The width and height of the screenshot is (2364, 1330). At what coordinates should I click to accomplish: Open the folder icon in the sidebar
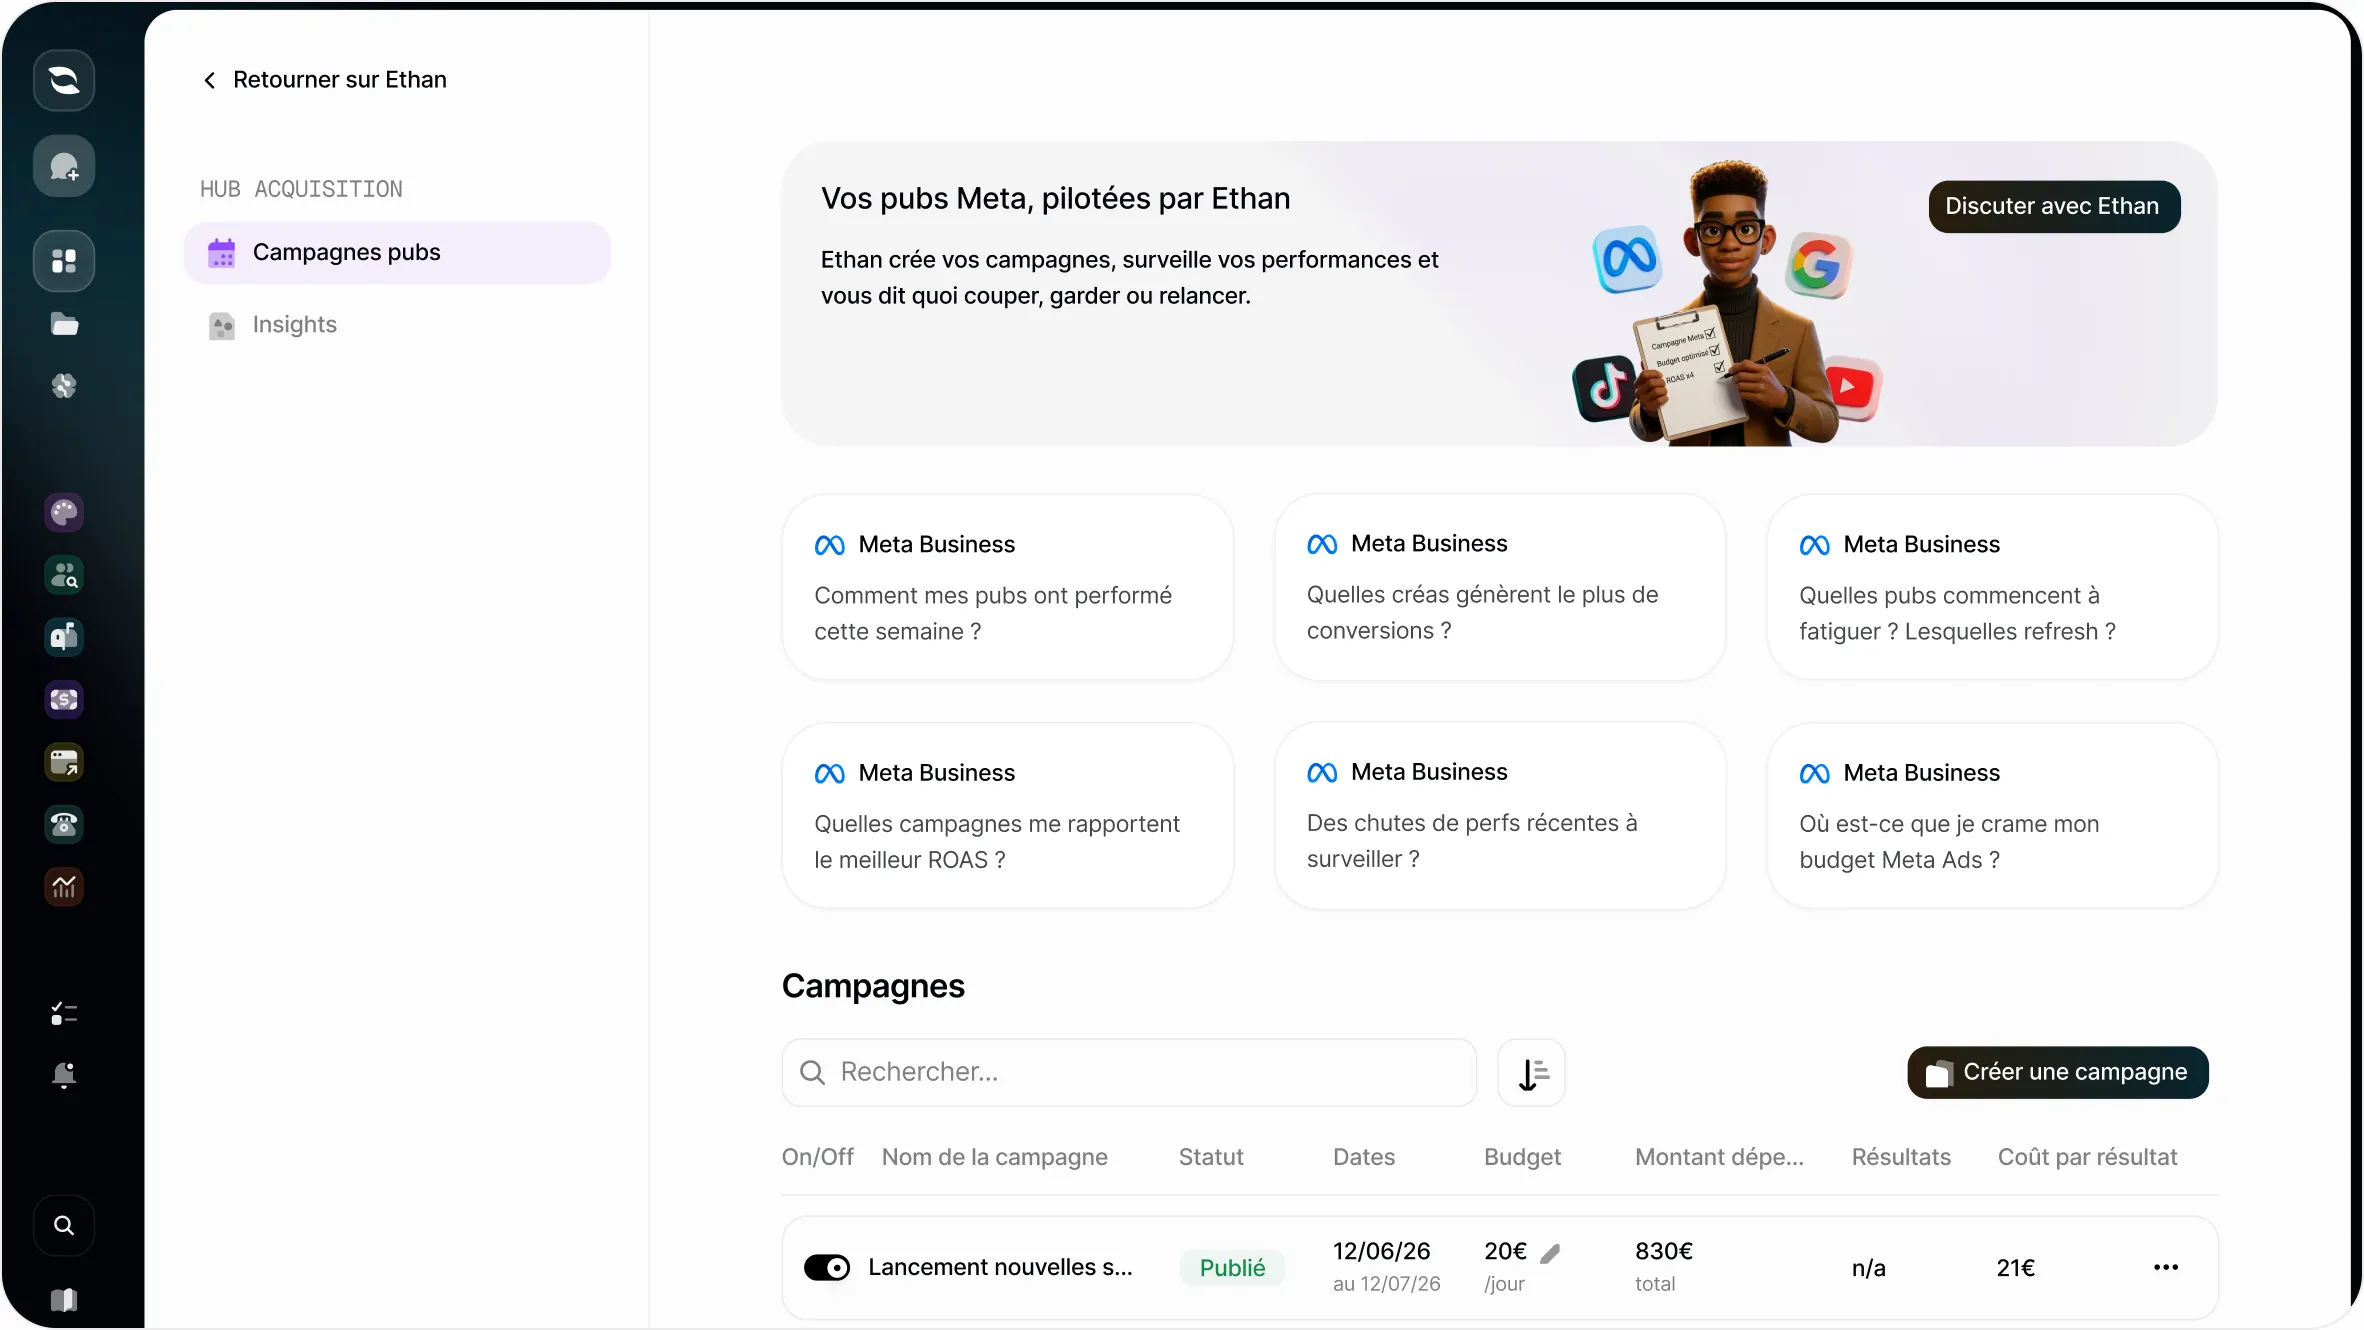[64, 324]
